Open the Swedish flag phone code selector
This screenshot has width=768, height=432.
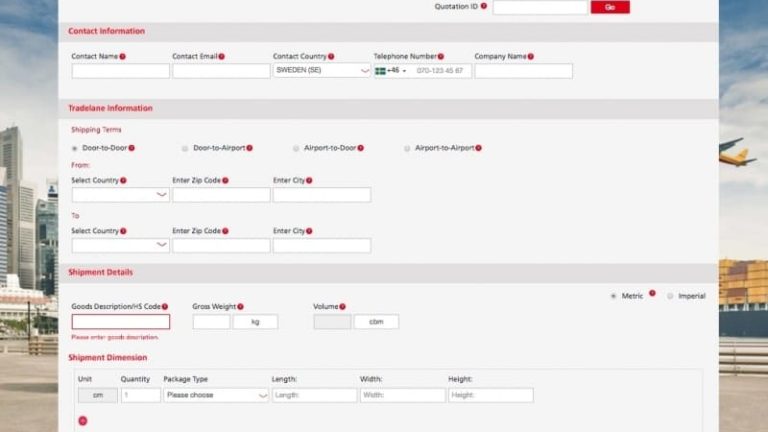tap(388, 71)
